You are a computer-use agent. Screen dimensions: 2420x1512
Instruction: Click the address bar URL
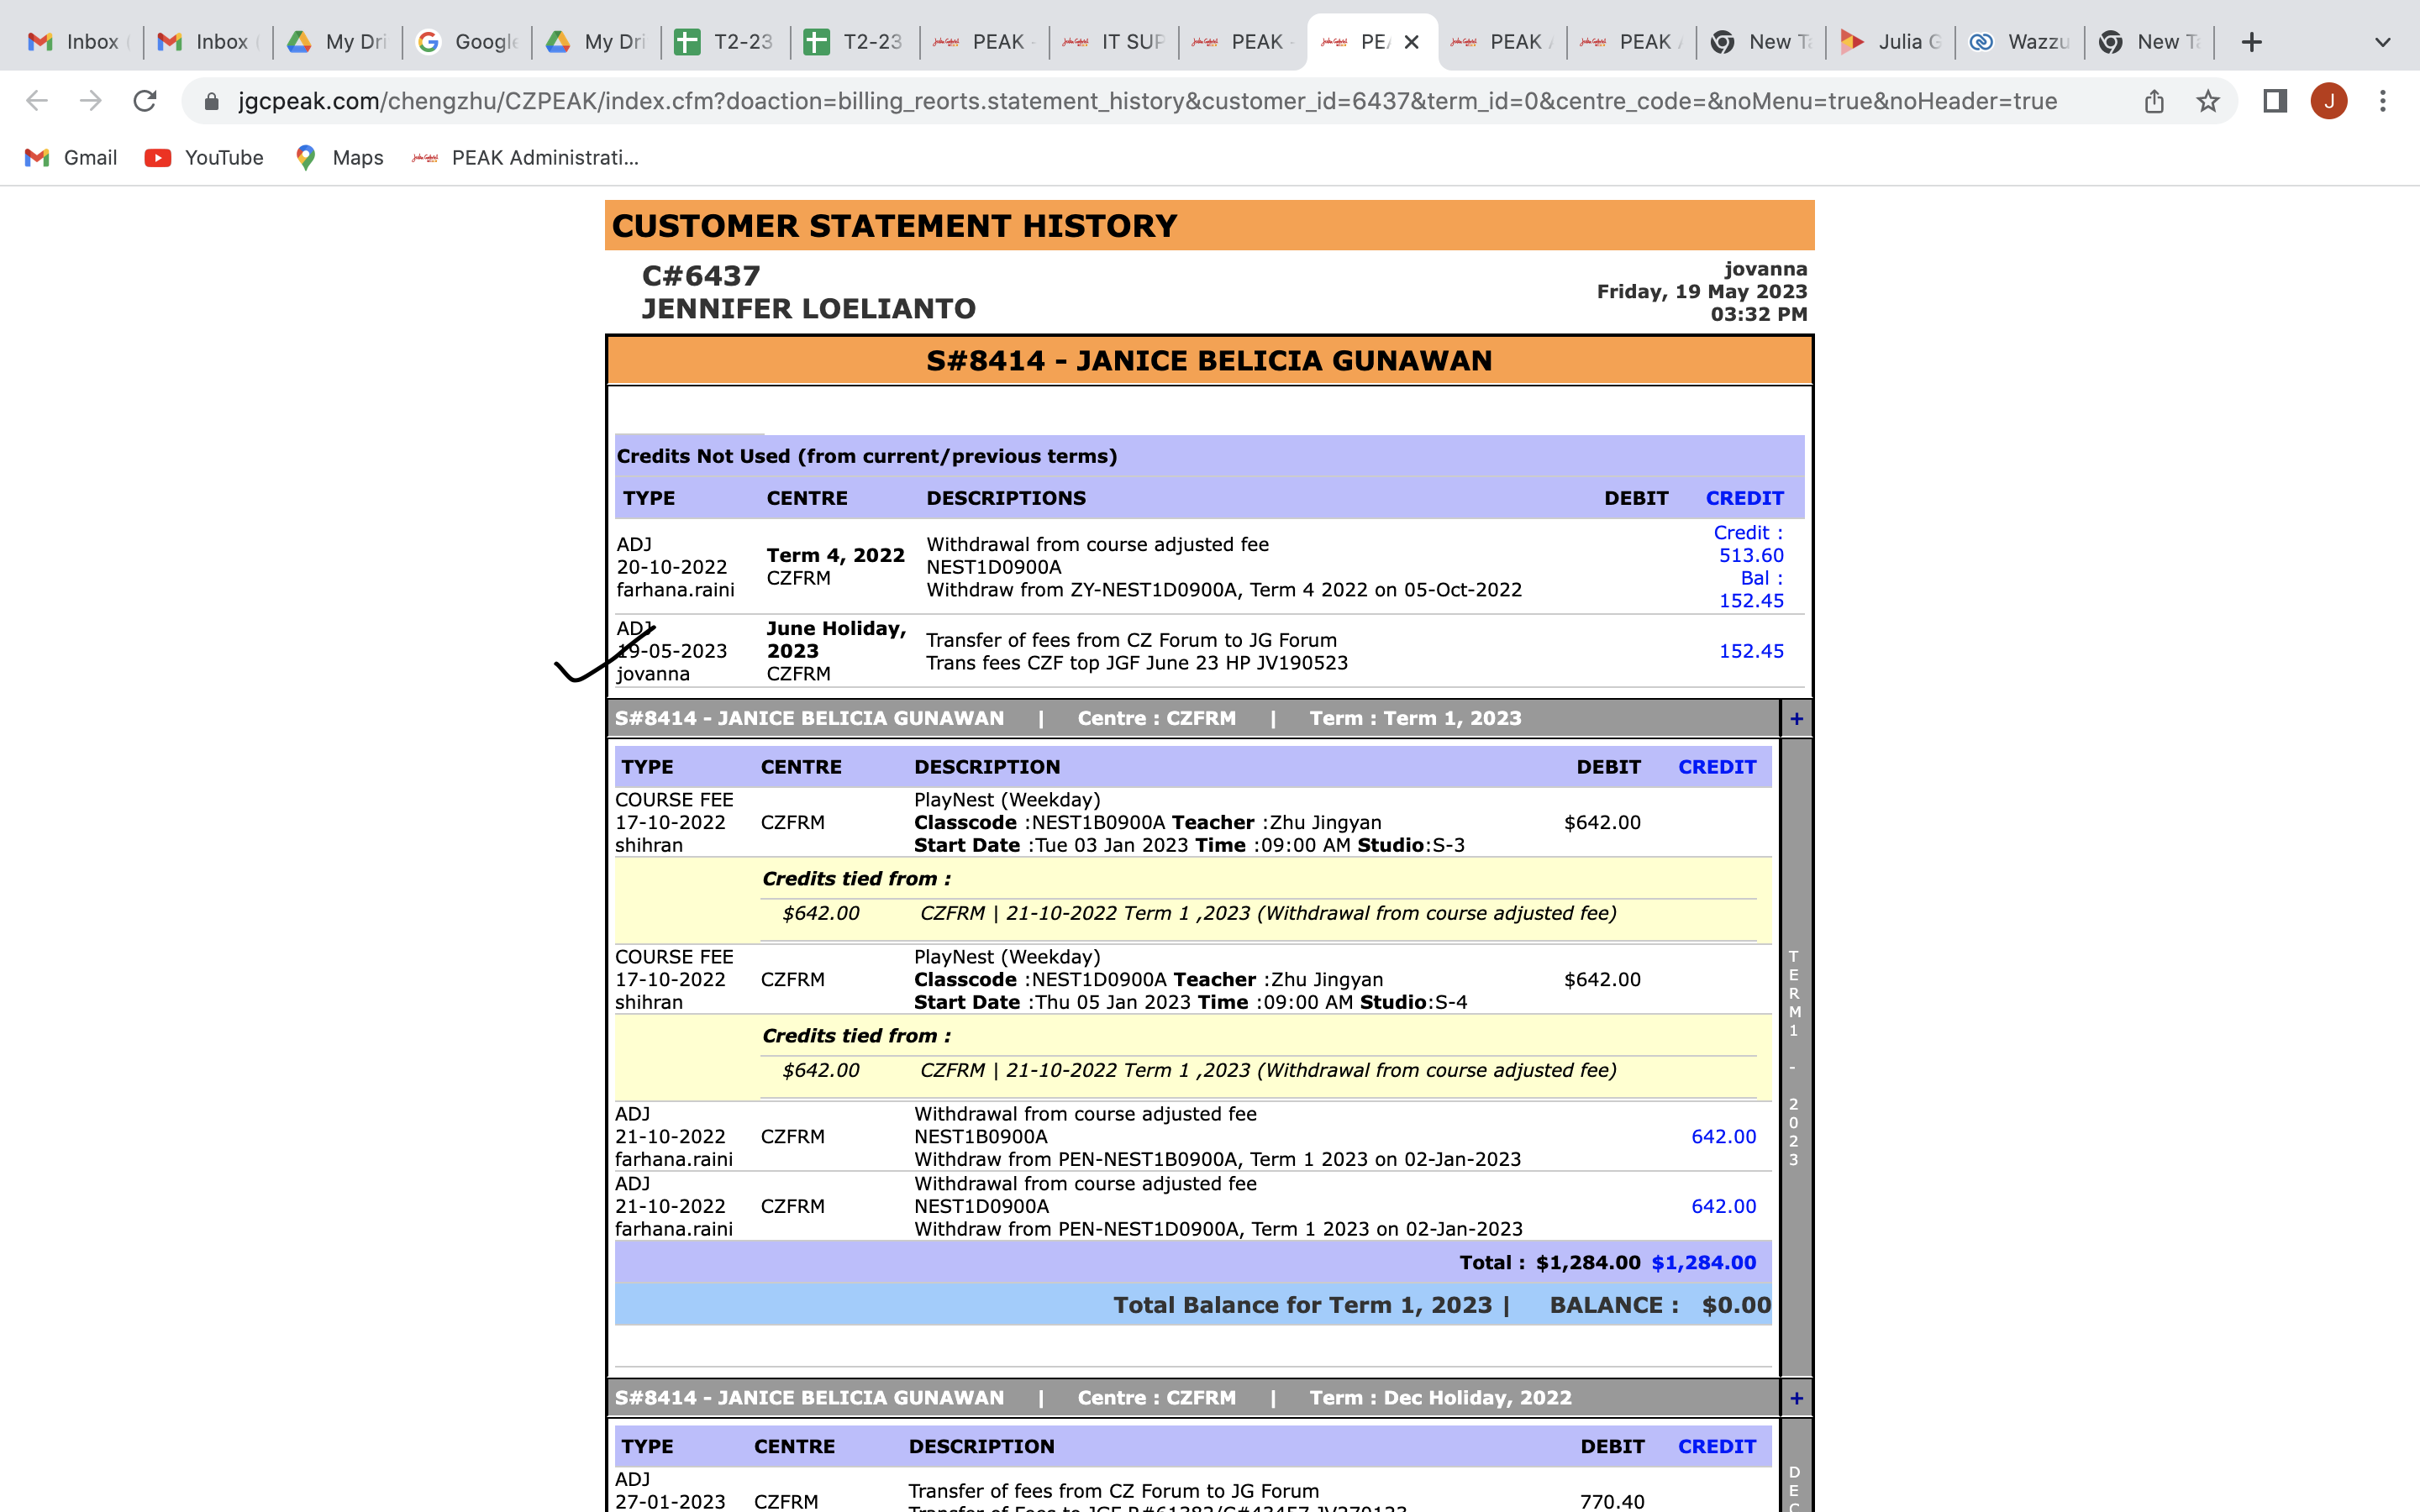coord(1146,101)
